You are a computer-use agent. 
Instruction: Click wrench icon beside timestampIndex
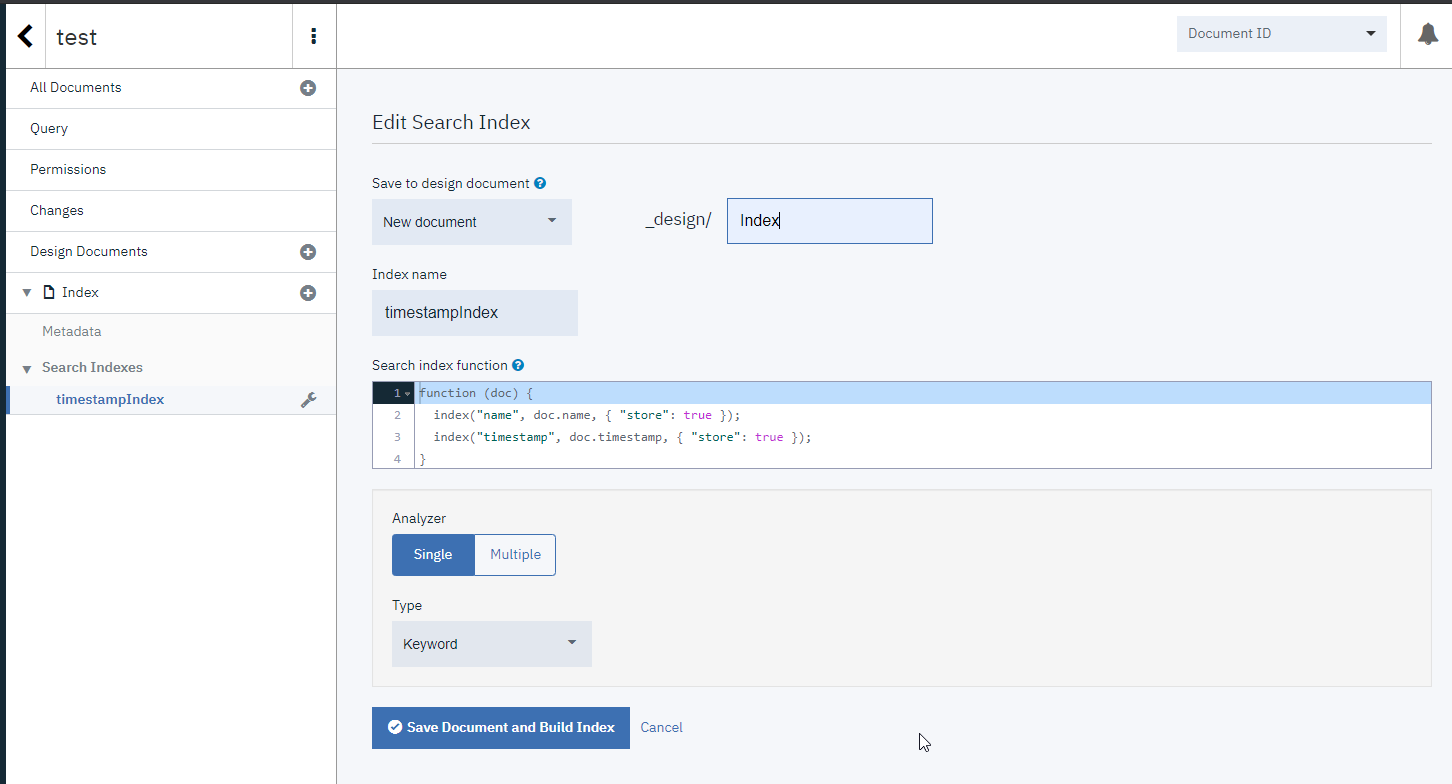tap(309, 400)
